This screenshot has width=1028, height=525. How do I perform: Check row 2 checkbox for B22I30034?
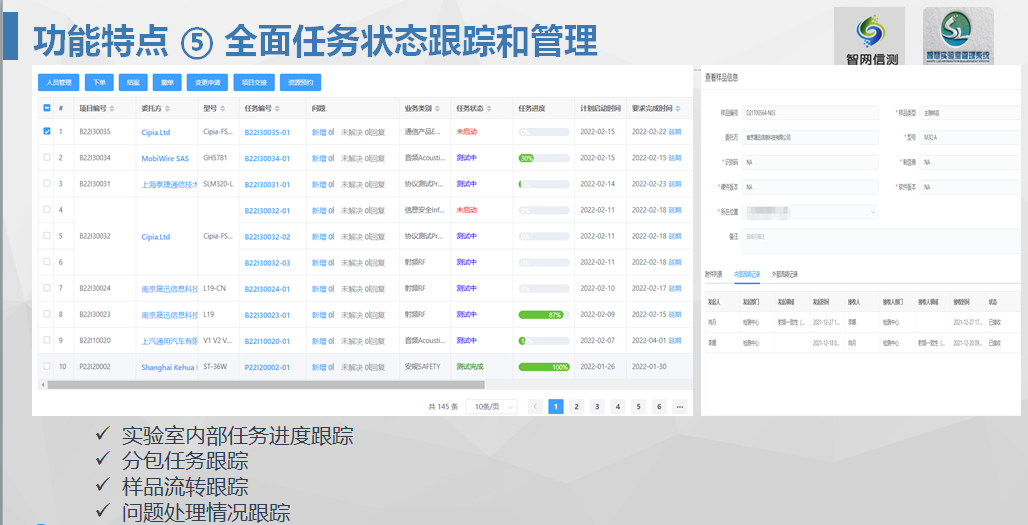pos(47,157)
